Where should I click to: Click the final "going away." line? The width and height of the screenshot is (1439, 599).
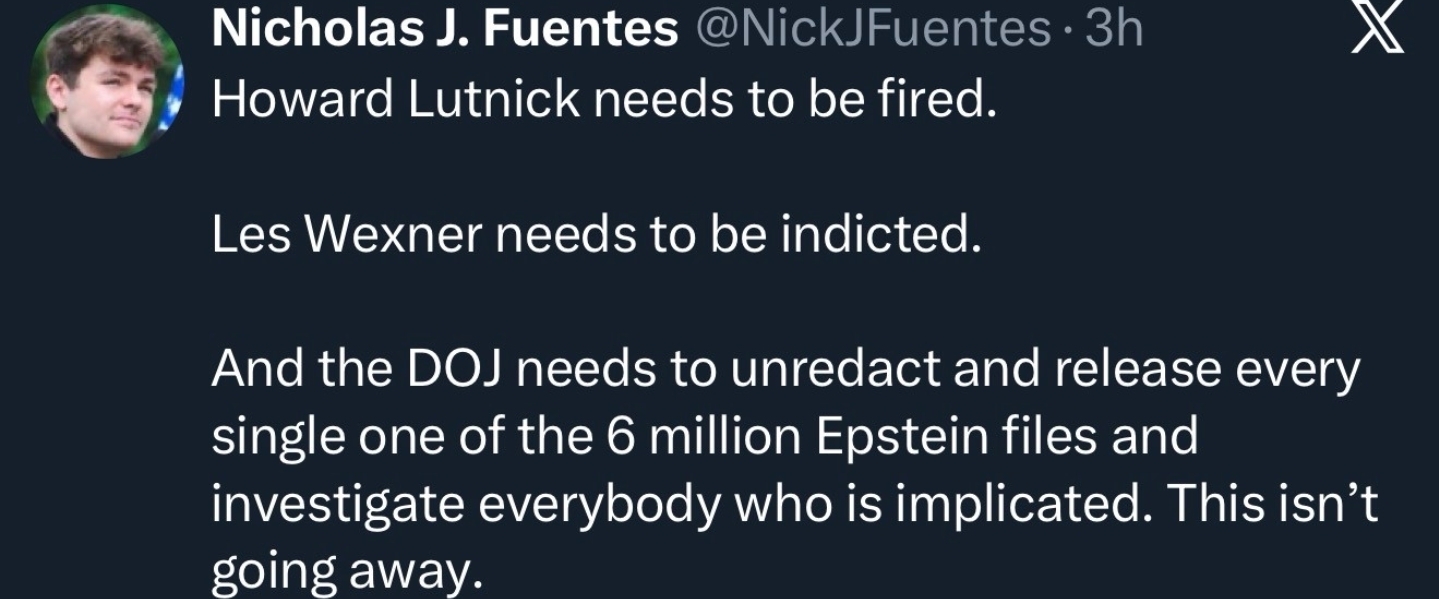click(340, 570)
